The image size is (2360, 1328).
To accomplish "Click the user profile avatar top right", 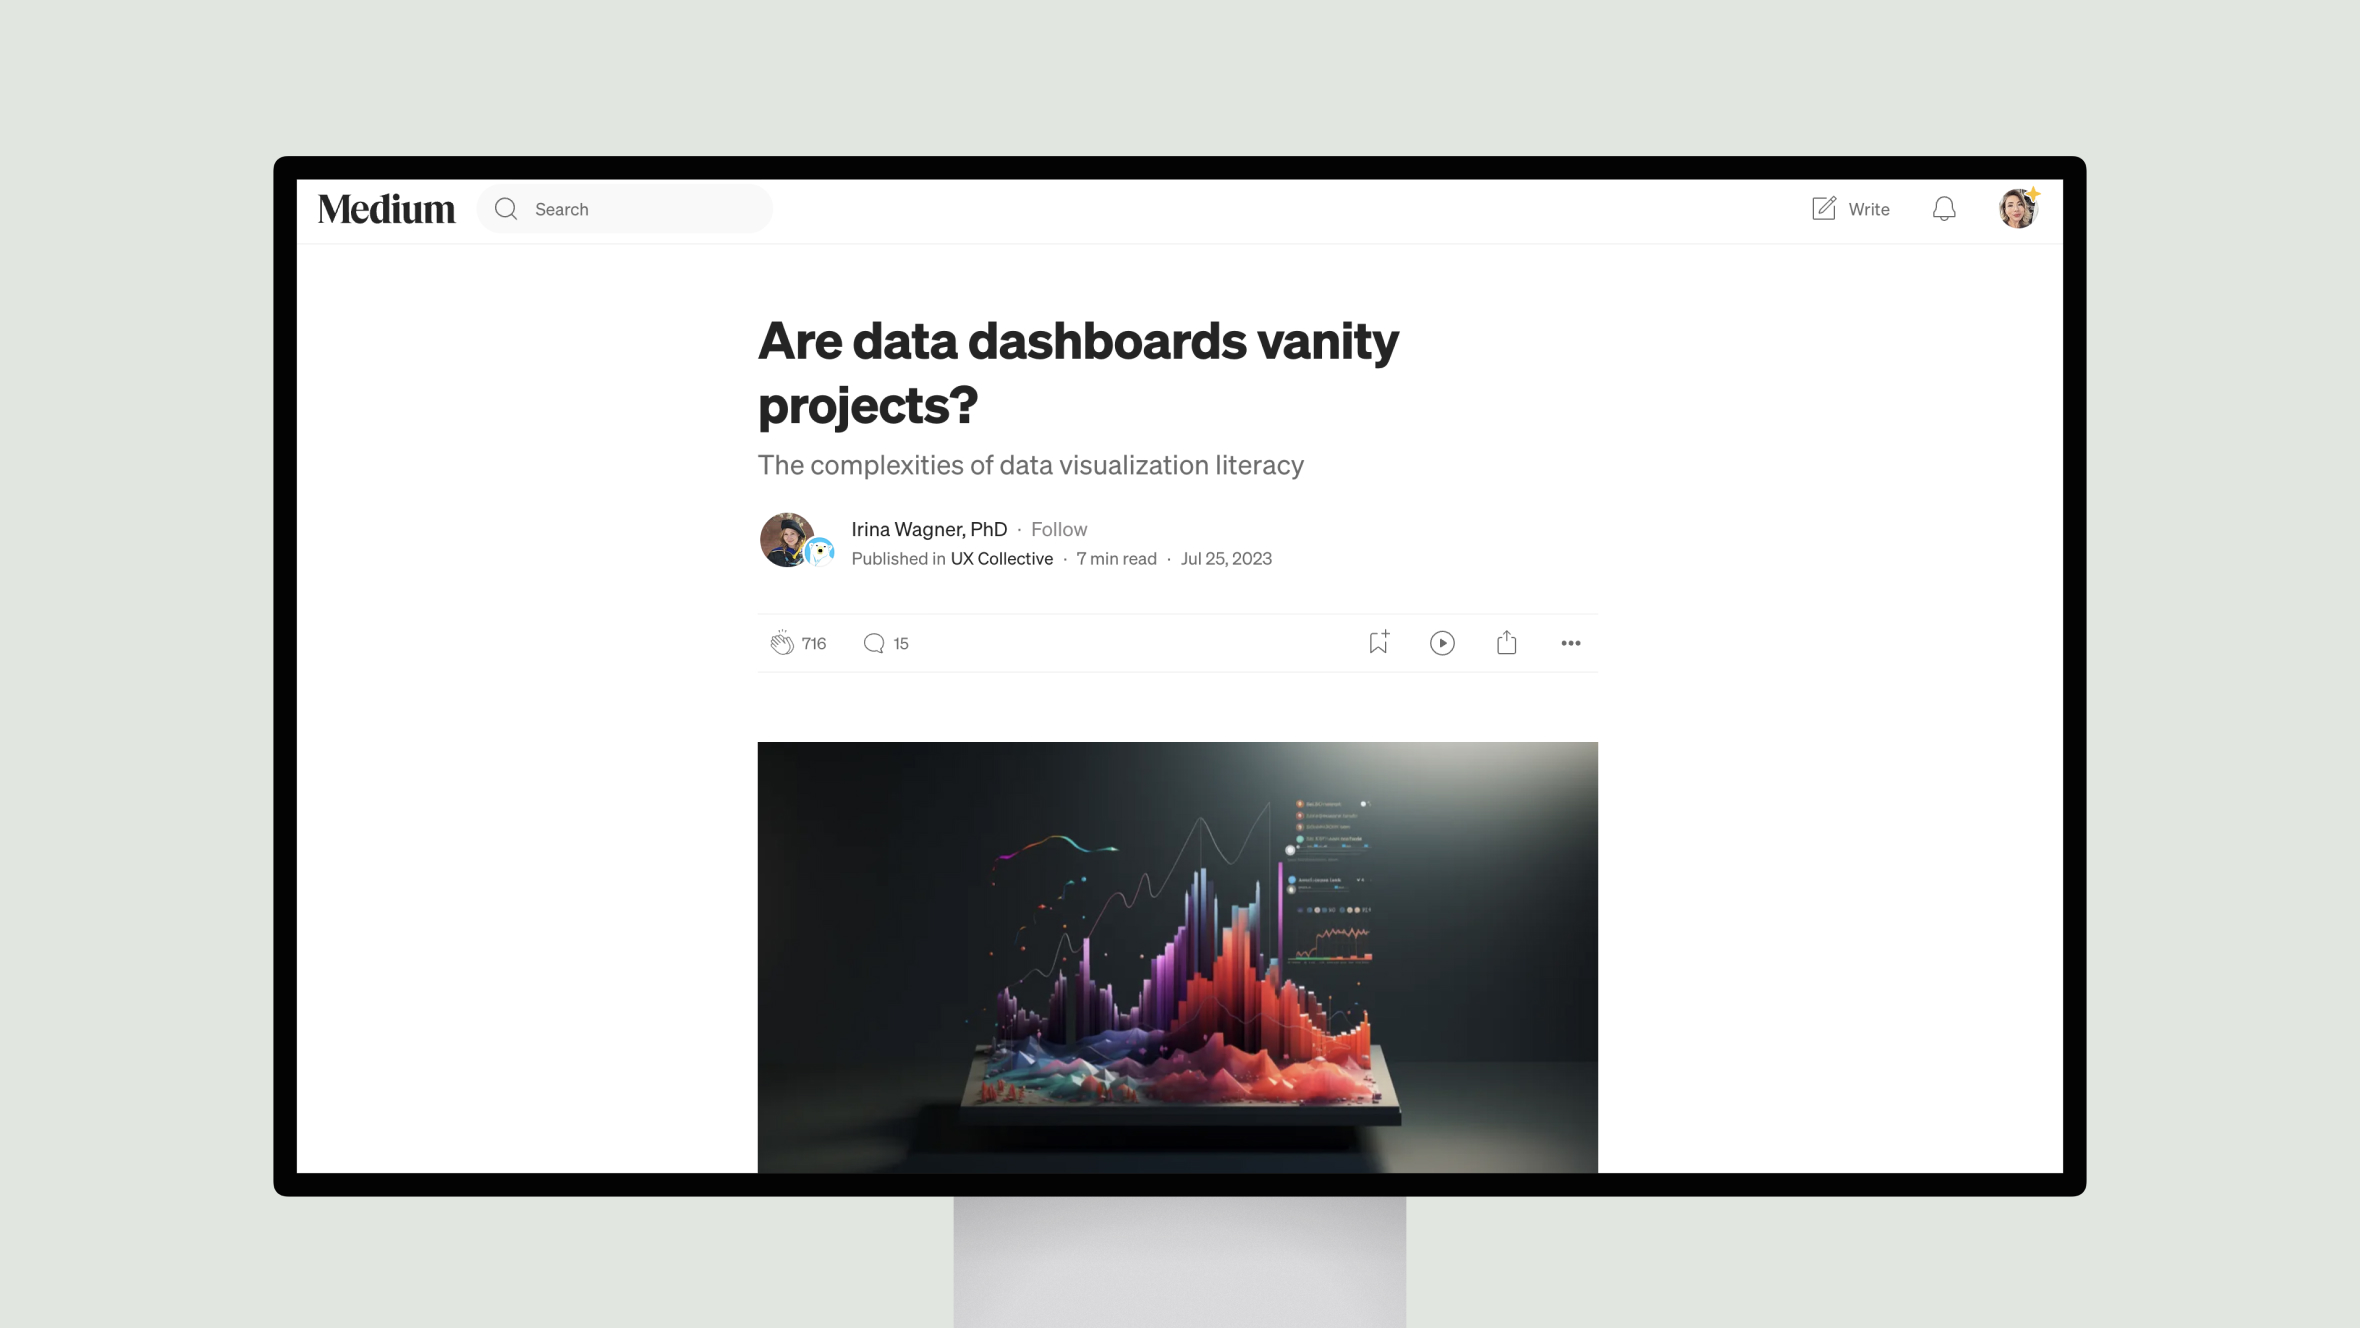I will point(2018,208).
